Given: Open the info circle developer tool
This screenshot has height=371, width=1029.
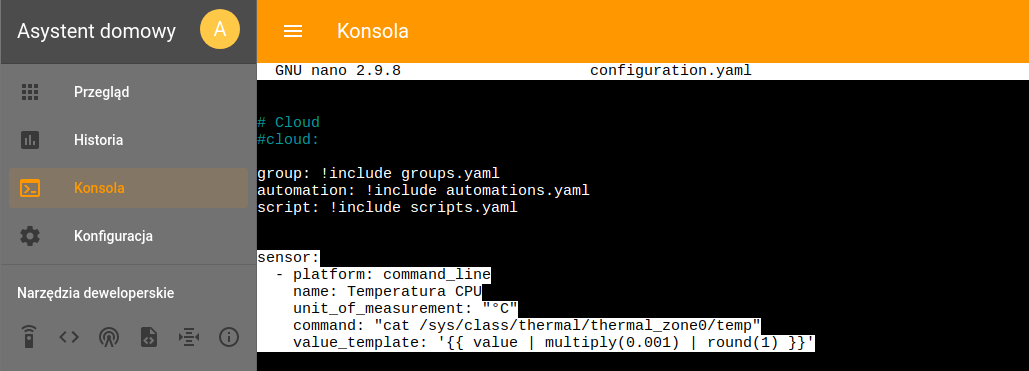Looking at the screenshot, I should click(228, 338).
